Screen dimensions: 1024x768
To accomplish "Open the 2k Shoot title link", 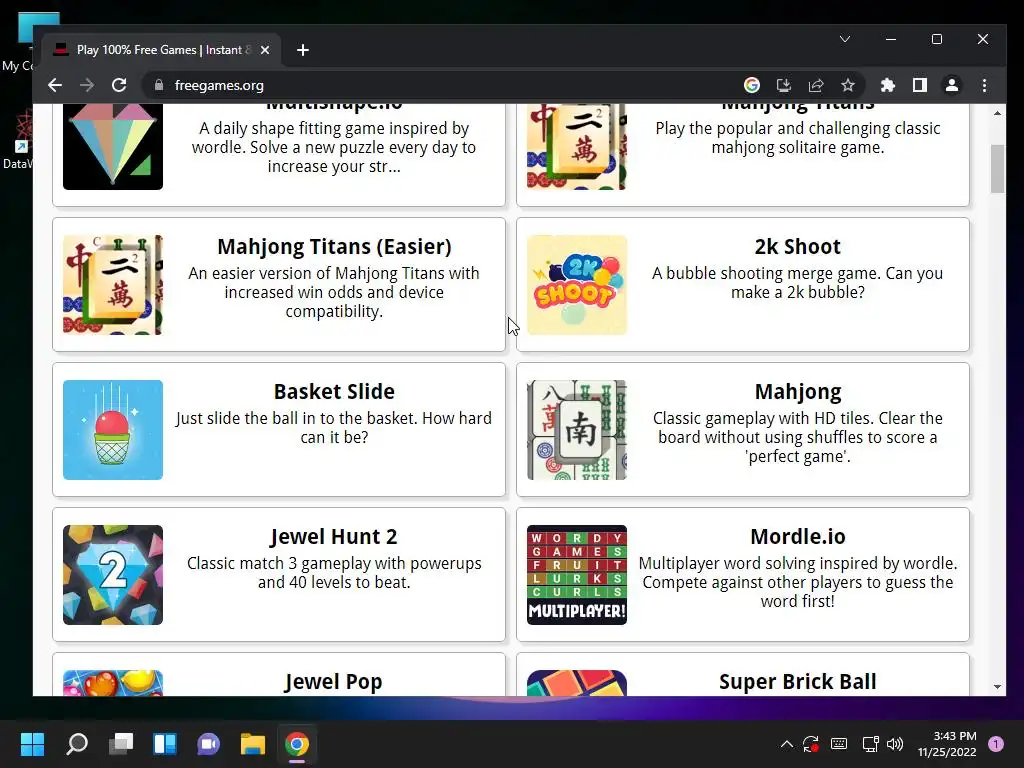I will pos(797,247).
